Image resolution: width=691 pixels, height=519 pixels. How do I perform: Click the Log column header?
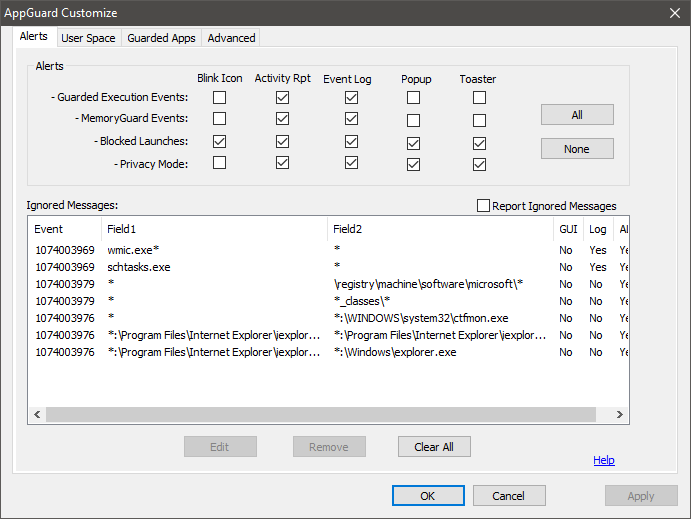[598, 229]
